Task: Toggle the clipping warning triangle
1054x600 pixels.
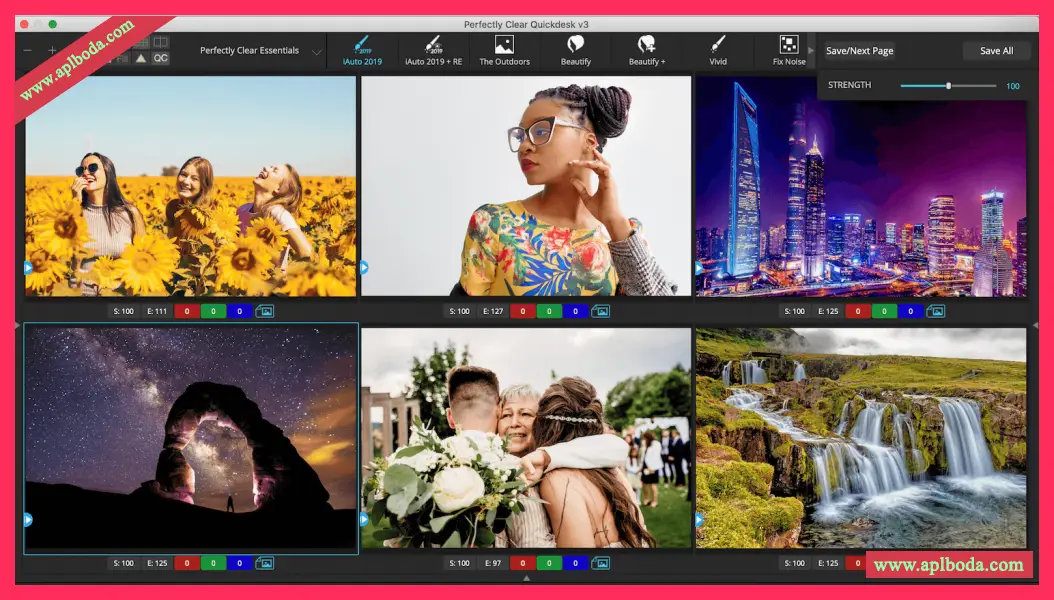Action: coord(141,58)
